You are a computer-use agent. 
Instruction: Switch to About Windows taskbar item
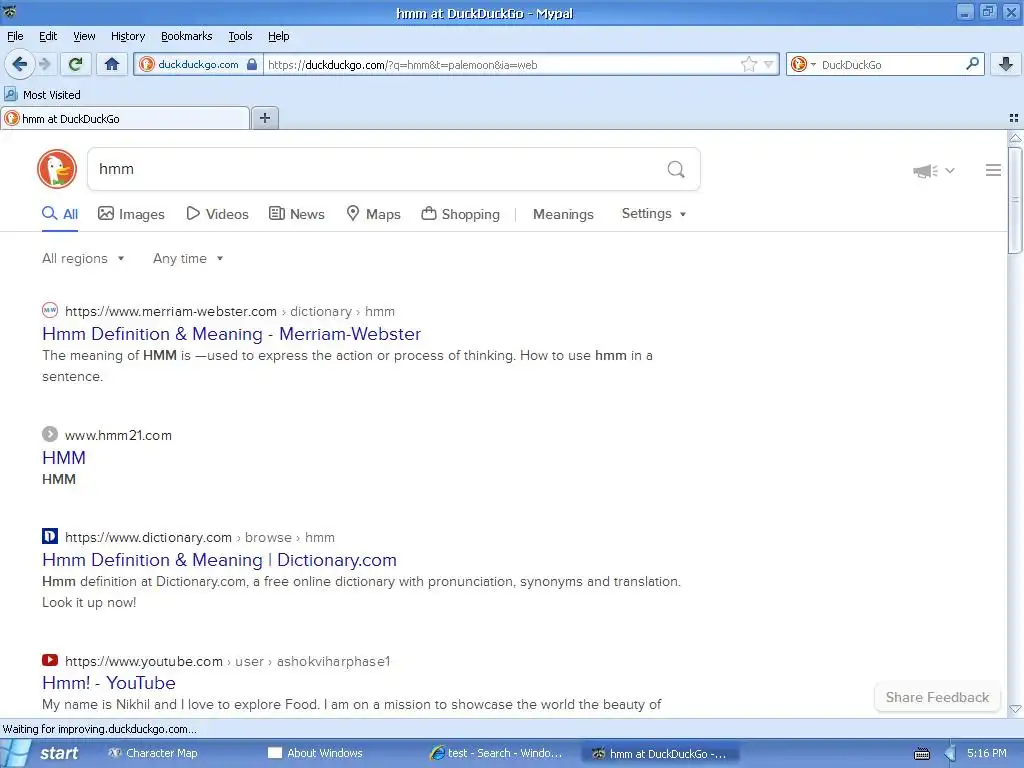(x=316, y=753)
